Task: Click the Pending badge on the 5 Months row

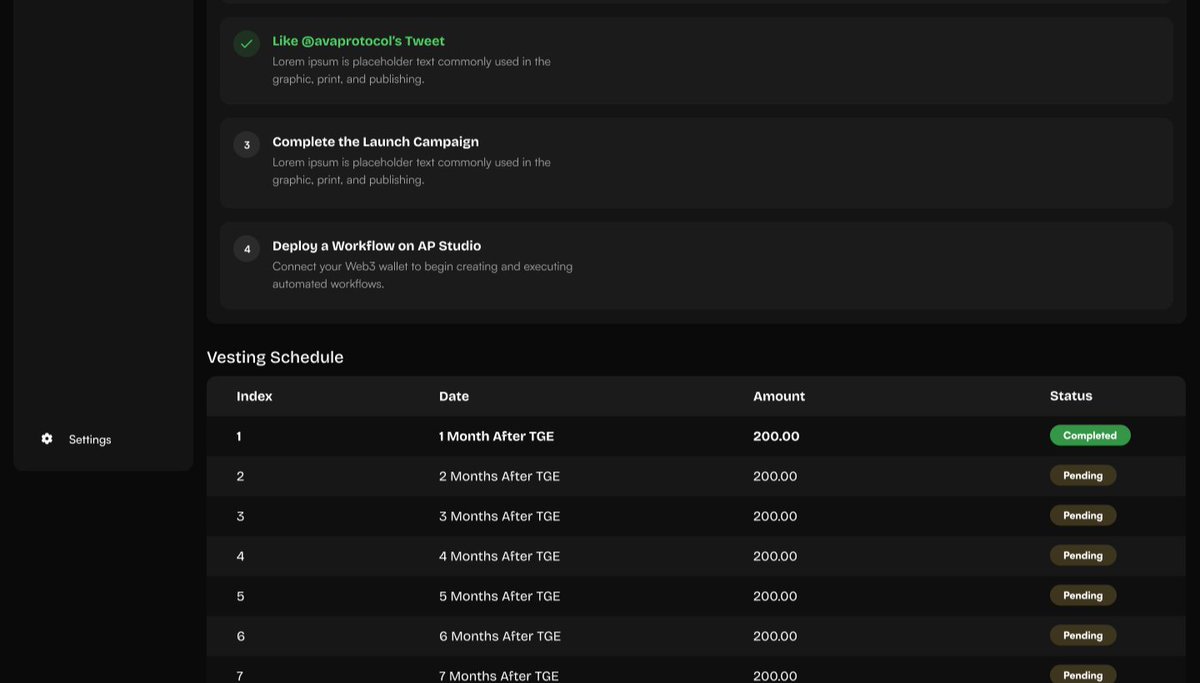Action: point(1082,595)
